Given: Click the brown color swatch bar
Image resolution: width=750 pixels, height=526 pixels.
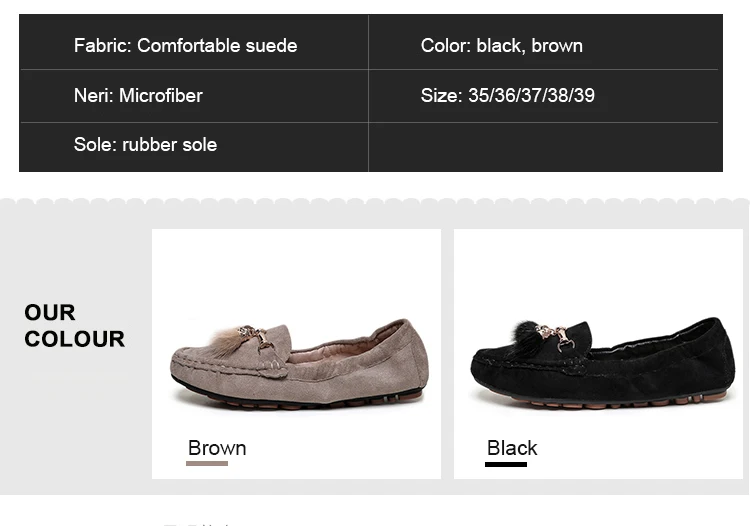Looking at the screenshot, I should (207, 463).
